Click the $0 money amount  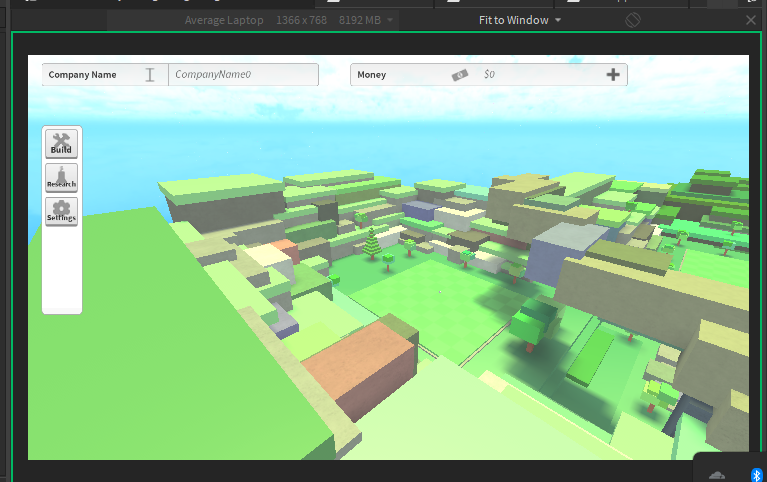click(x=489, y=74)
